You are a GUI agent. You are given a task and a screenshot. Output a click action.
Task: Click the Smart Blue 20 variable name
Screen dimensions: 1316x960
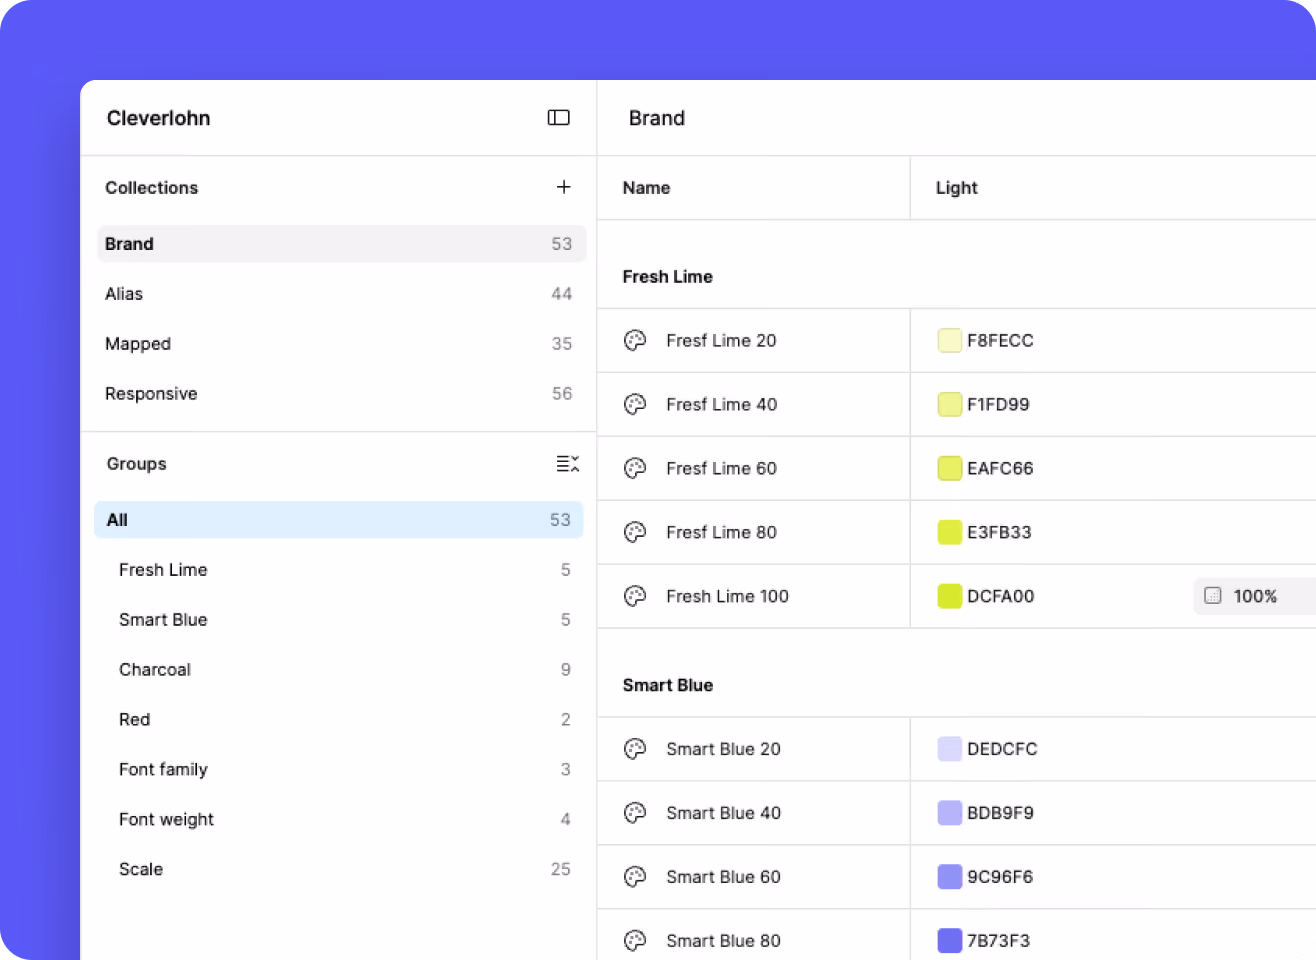pyautogui.click(x=723, y=749)
